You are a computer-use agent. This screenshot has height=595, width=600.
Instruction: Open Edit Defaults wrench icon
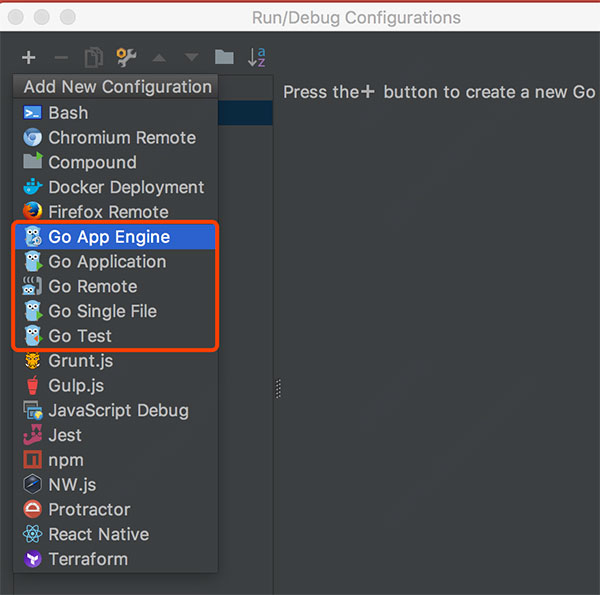[x=126, y=58]
